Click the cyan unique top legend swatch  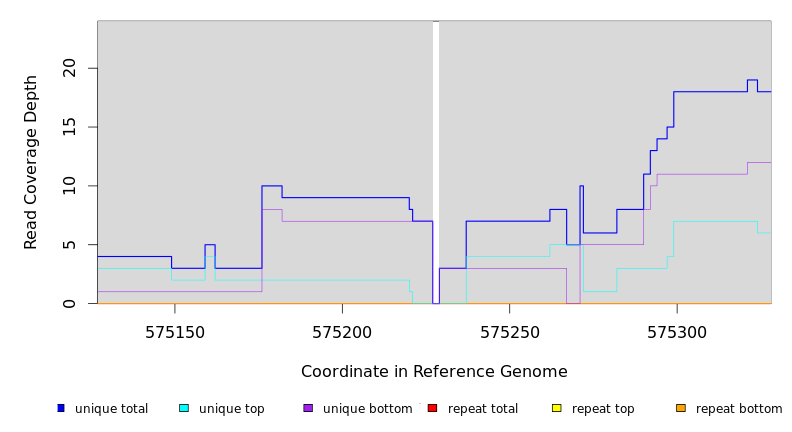[184, 408]
